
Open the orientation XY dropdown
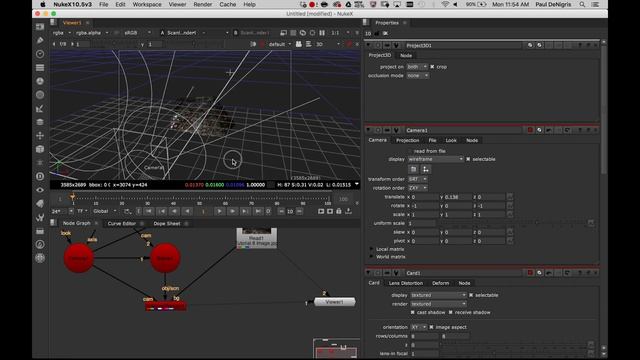[x=419, y=327]
